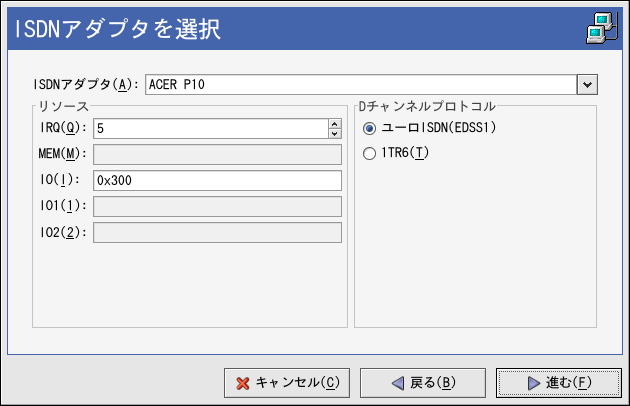630x406 pixels.
Task: Click the ISDNアダプタ(A) label
Action: point(86,84)
